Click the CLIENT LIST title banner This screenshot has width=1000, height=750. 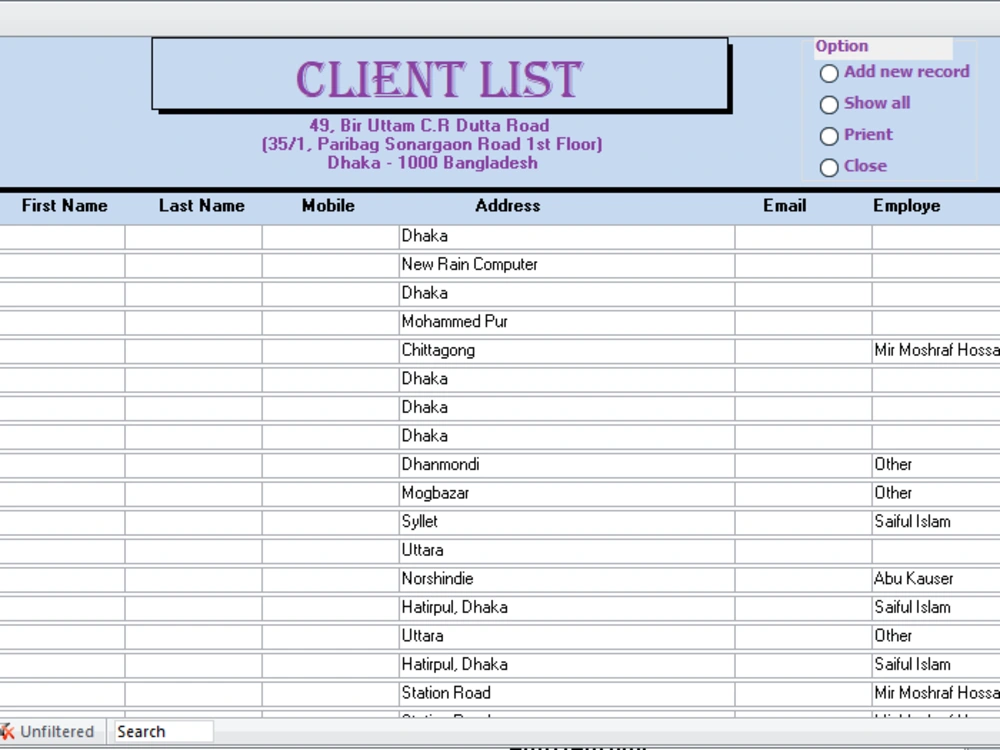click(440, 74)
